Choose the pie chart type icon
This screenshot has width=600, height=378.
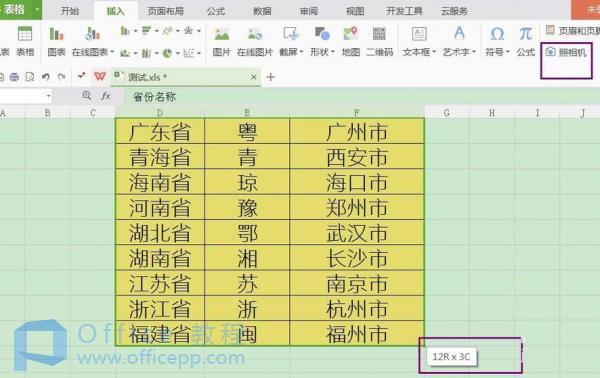pyautogui.click(x=167, y=53)
